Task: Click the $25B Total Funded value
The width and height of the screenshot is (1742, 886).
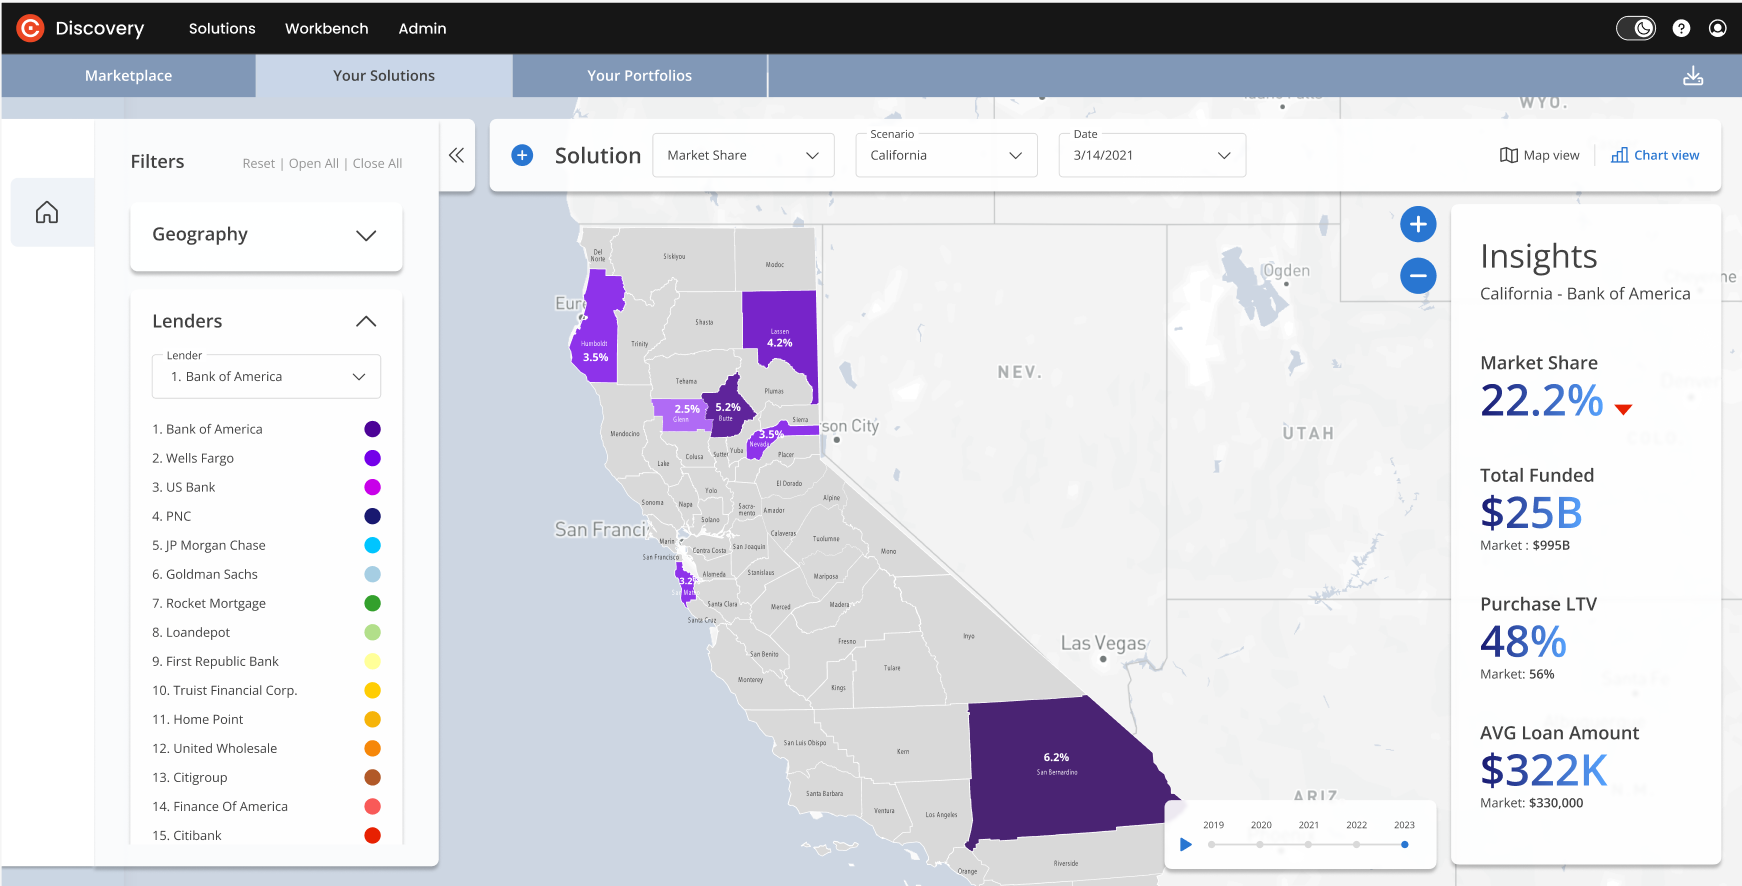Action: (x=1531, y=513)
